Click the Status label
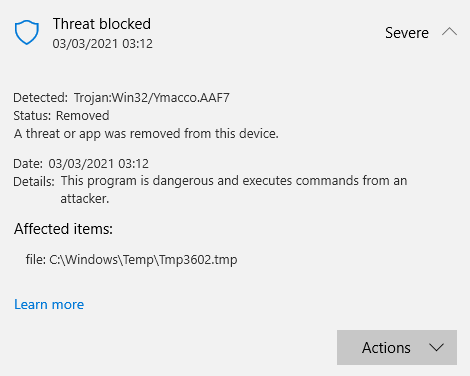 click(x=32, y=116)
